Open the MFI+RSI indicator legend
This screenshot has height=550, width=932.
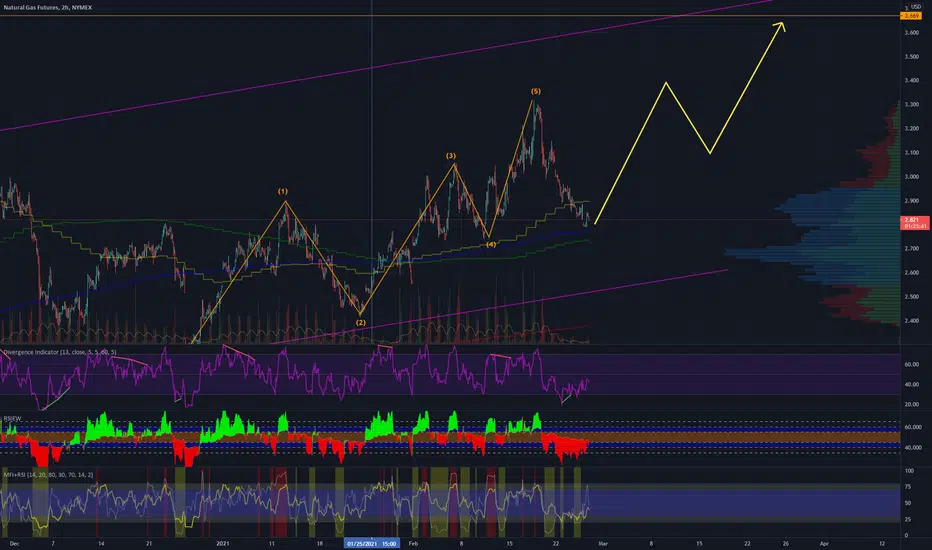click(x=48, y=474)
